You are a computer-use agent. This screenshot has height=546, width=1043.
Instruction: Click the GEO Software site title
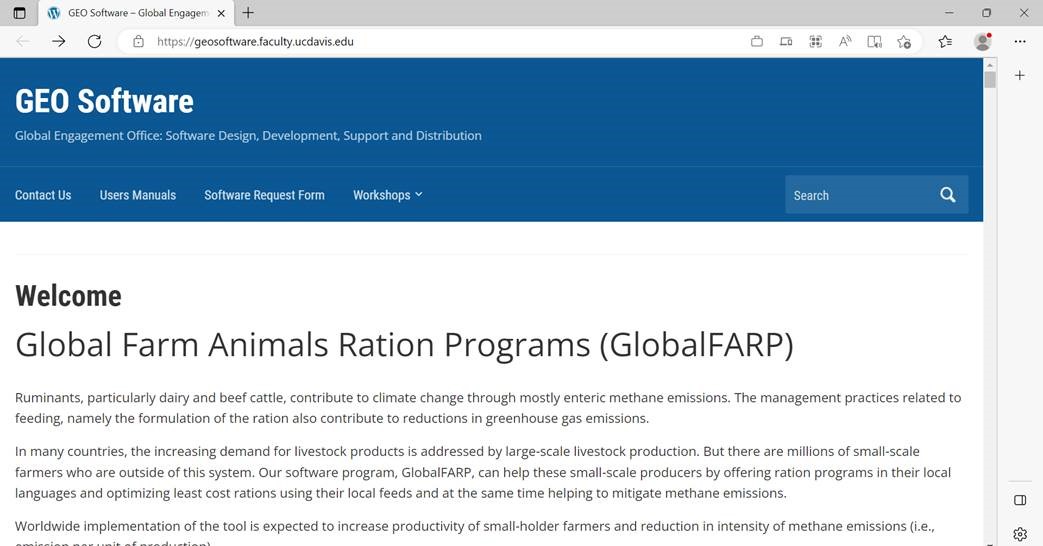tap(104, 101)
